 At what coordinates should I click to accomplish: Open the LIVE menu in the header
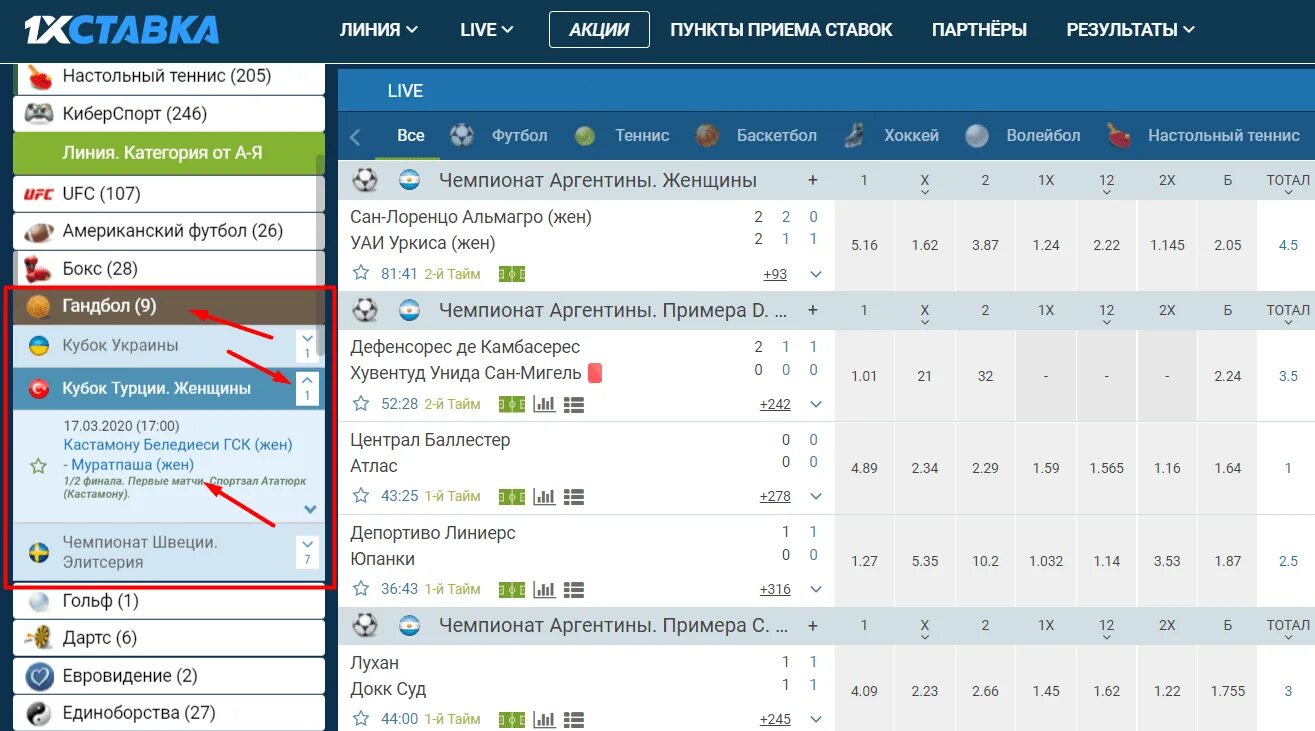coord(486,30)
